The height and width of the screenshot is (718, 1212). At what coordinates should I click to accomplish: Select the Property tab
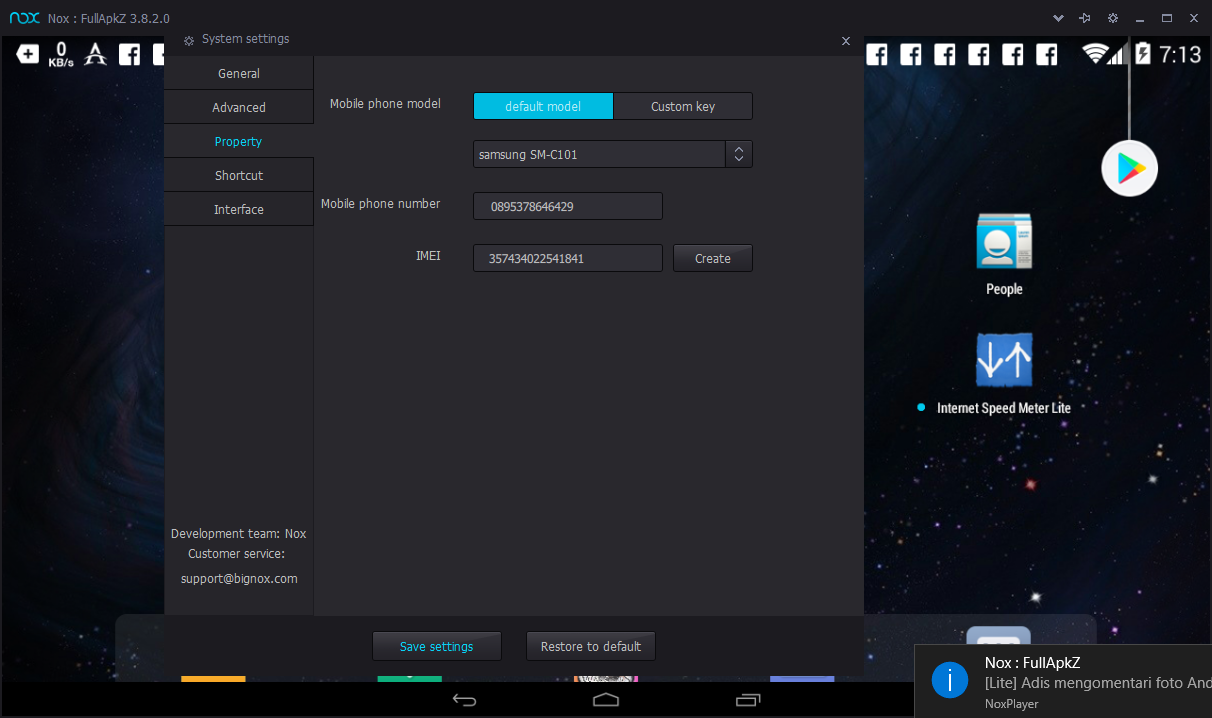coord(239,142)
